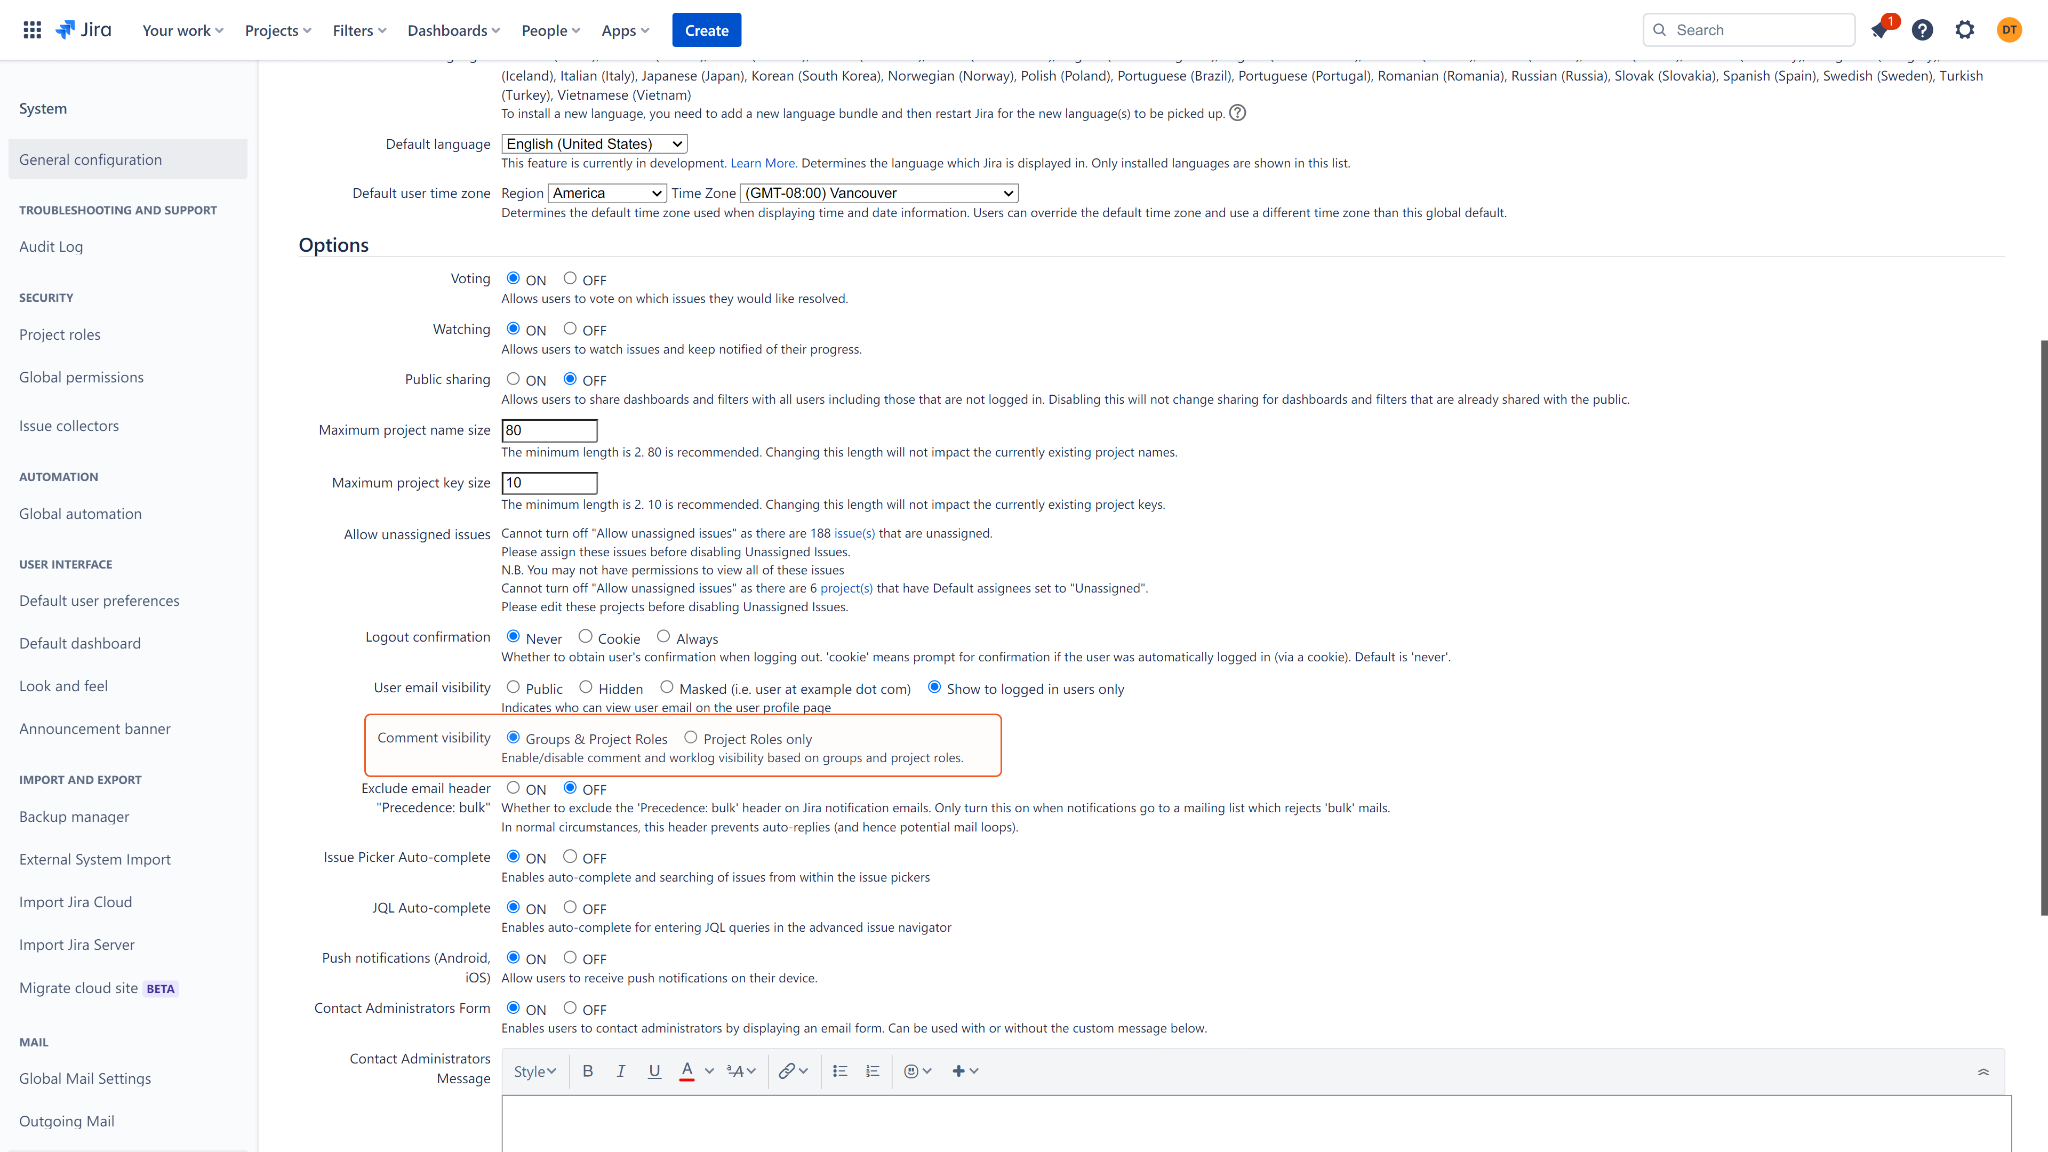Open the app switcher grid icon

pyautogui.click(x=32, y=30)
